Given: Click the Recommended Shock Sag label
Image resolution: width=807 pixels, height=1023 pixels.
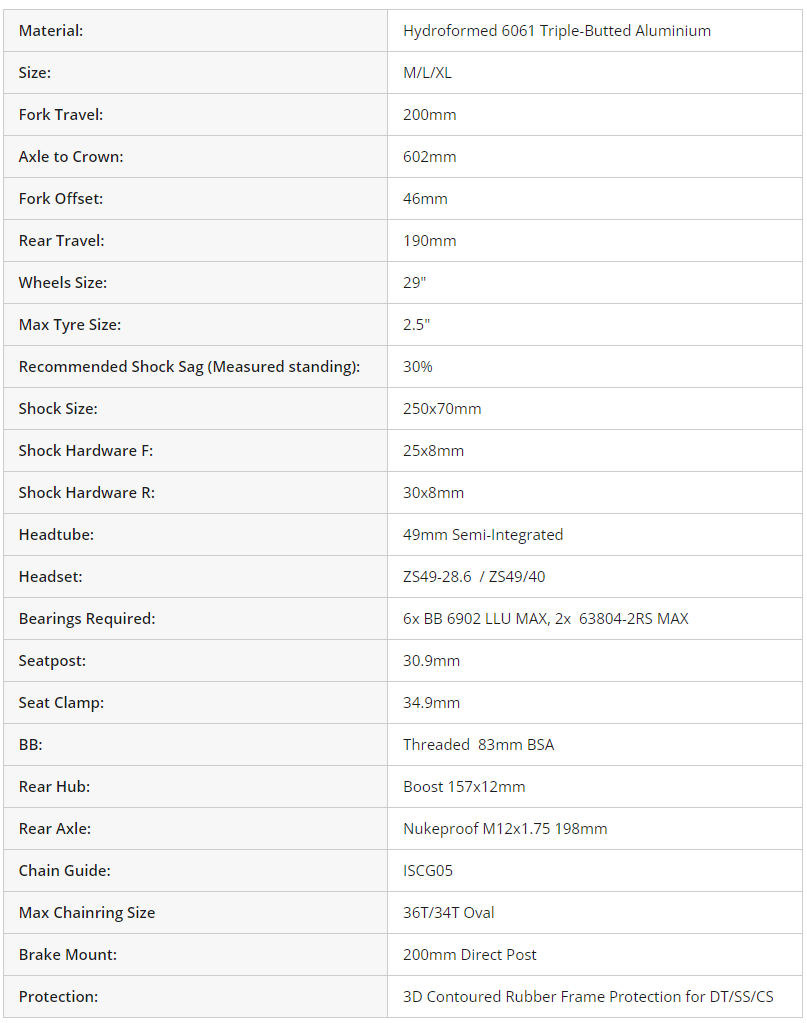Looking at the screenshot, I should (189, 367).
